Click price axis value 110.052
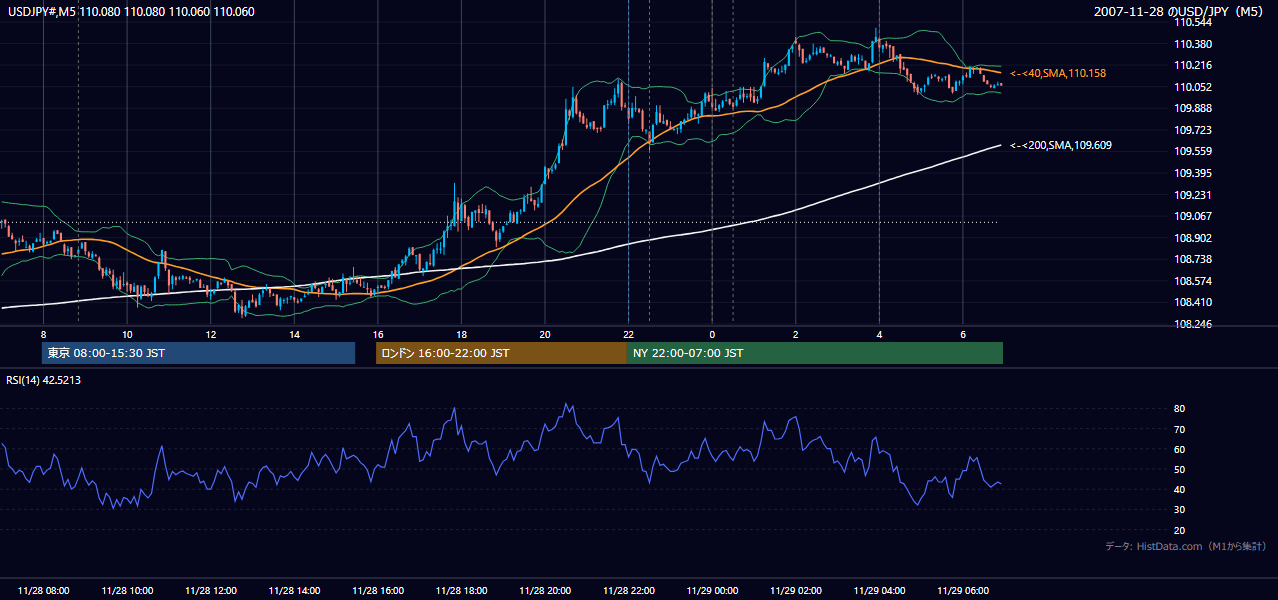Screen dimensions: 1278x600 click(x=1194, y=87)
